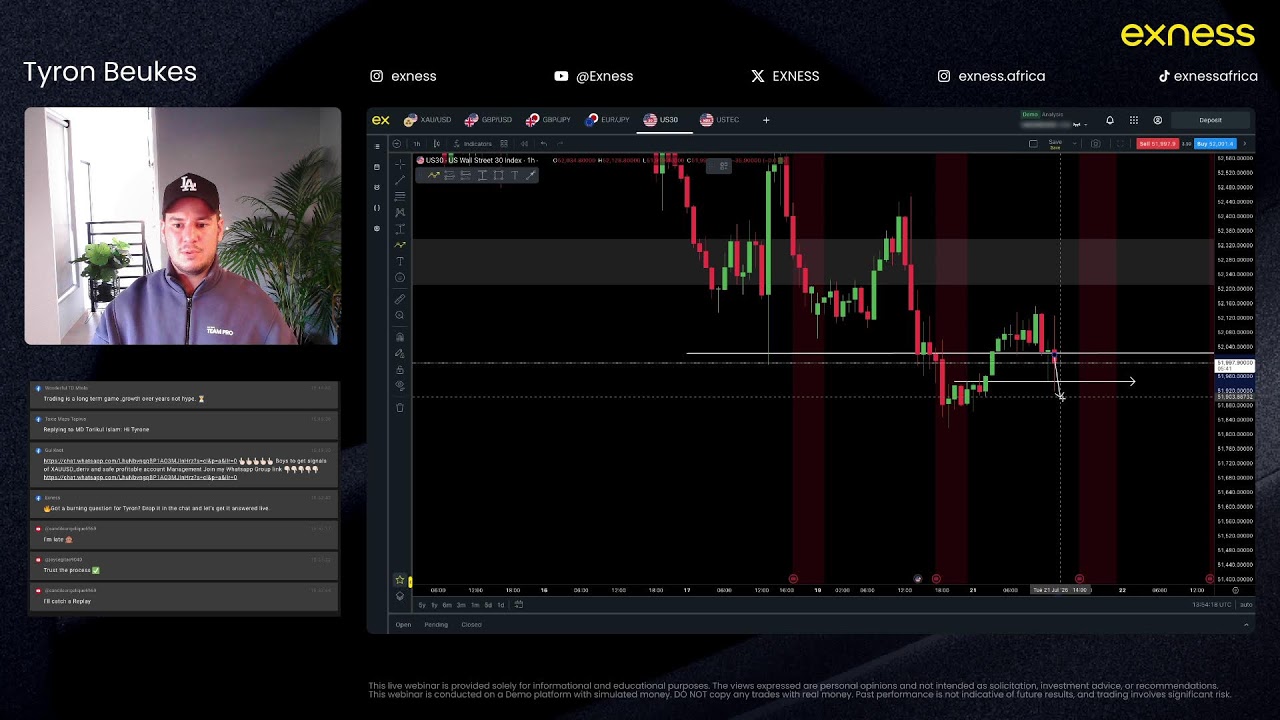Switch to the GBP/USD tab
The width and height of the screenshot is (1280, 720).
[489, 120]
